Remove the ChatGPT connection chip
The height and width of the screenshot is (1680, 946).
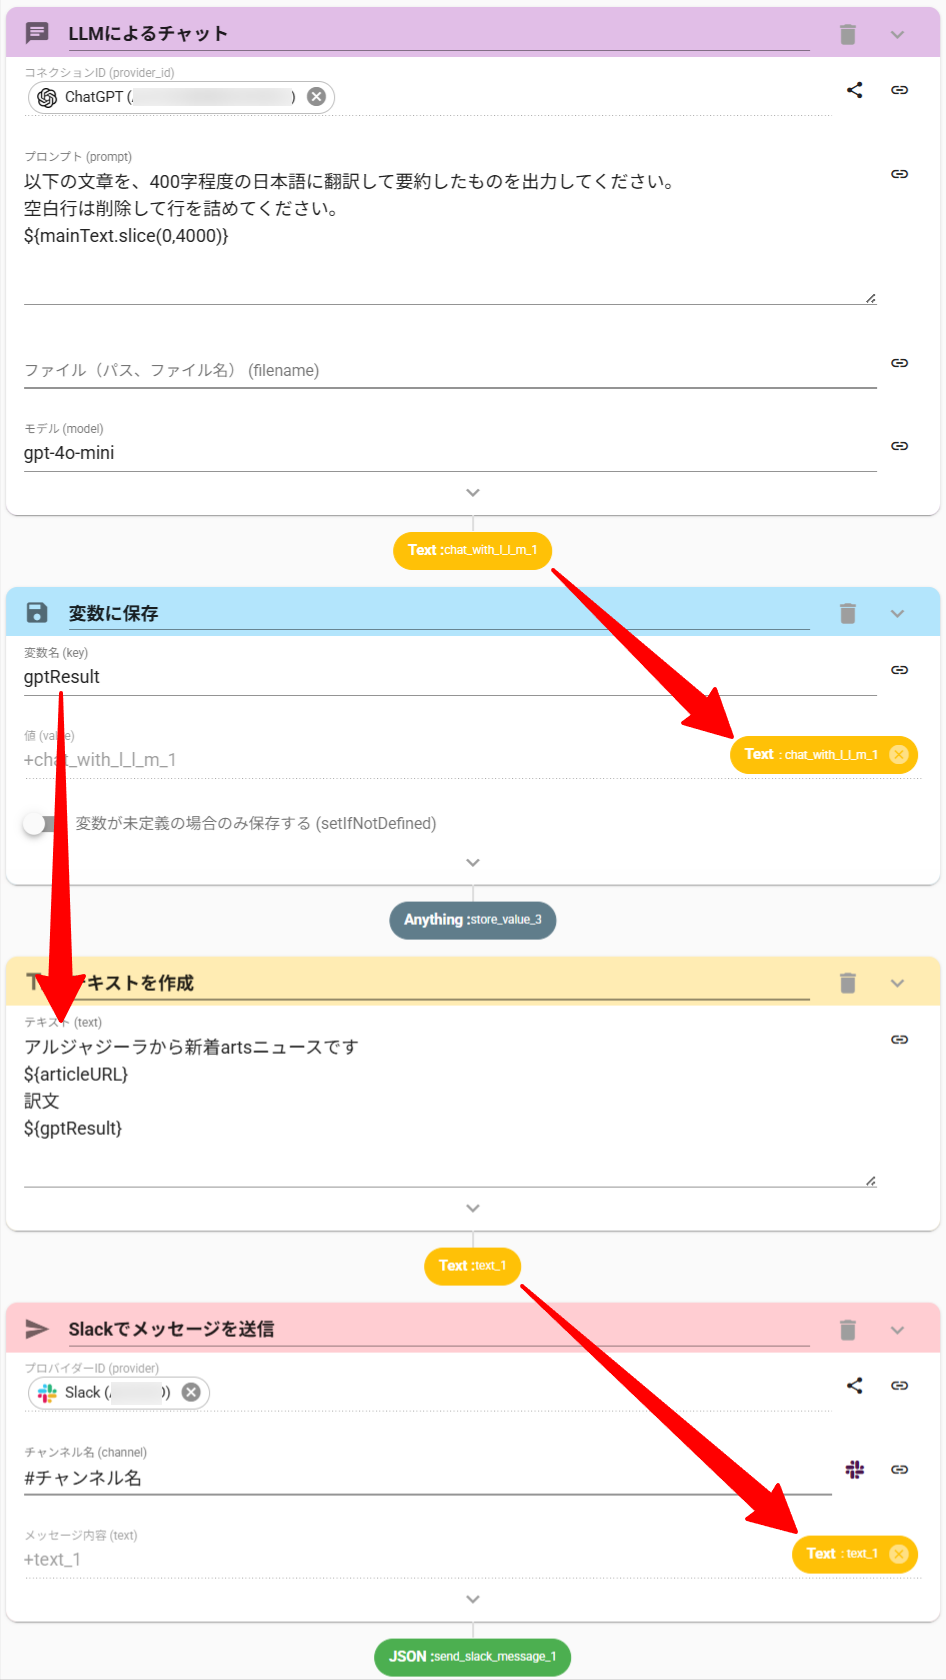[316, 97]
